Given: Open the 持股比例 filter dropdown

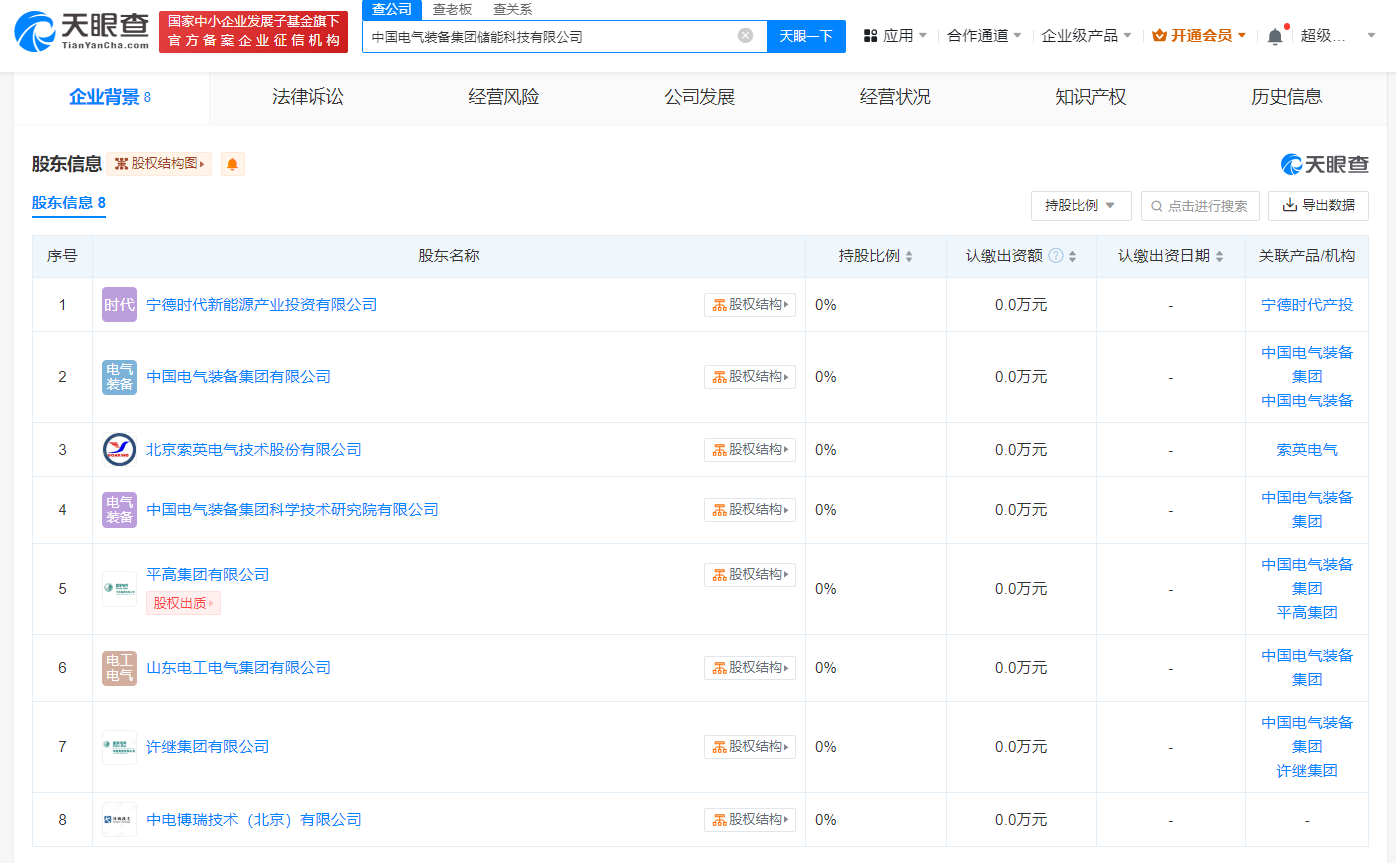Looking at the screenshot, I should tap(1080, 206).
